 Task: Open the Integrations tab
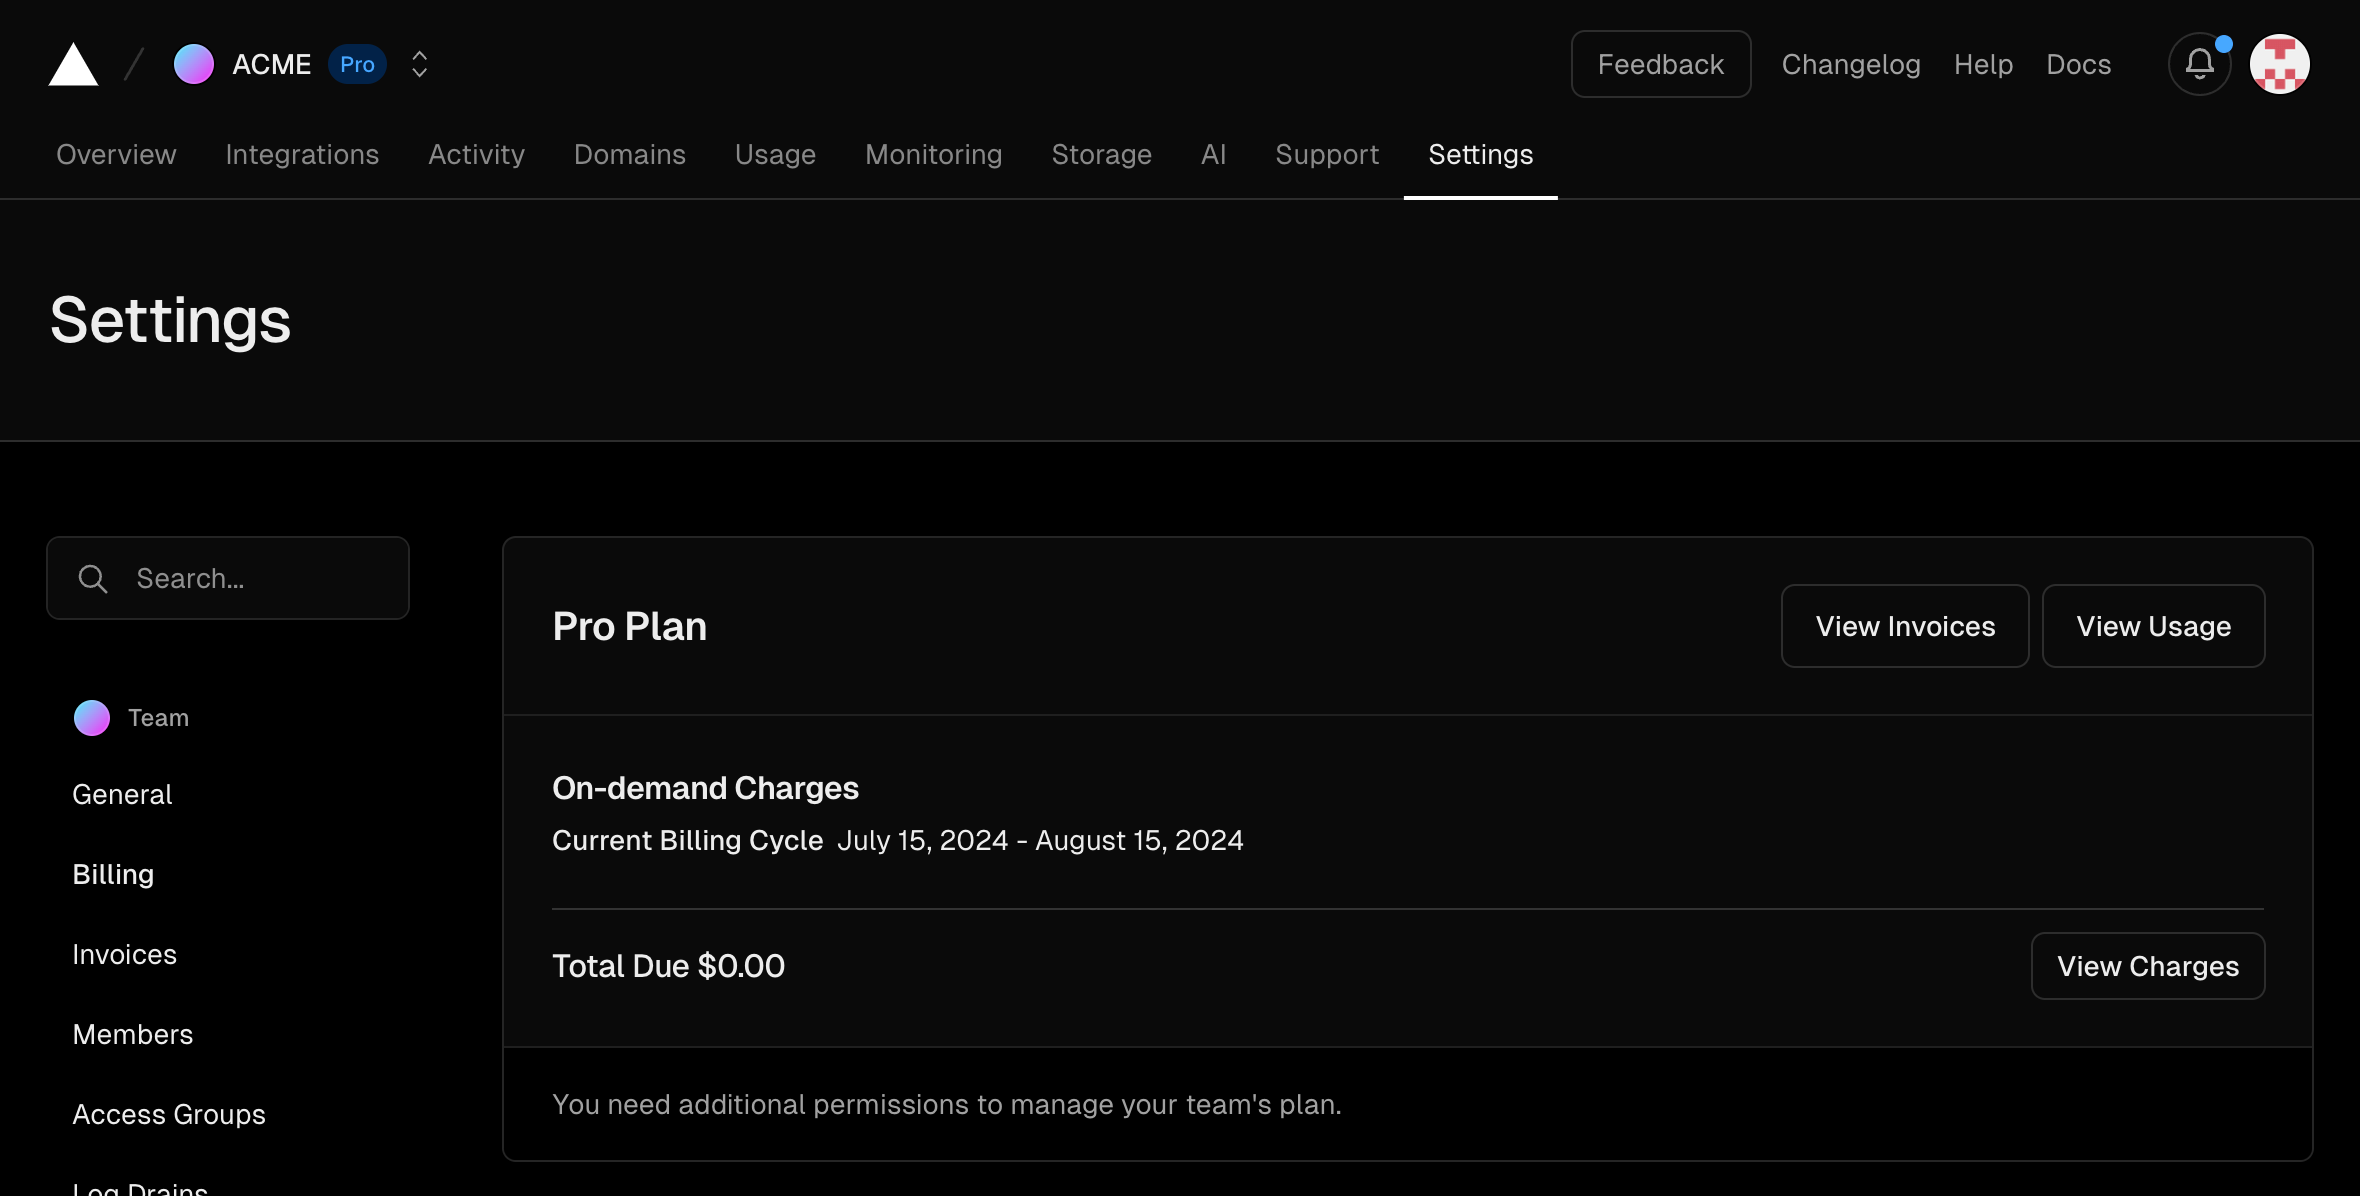302,154
